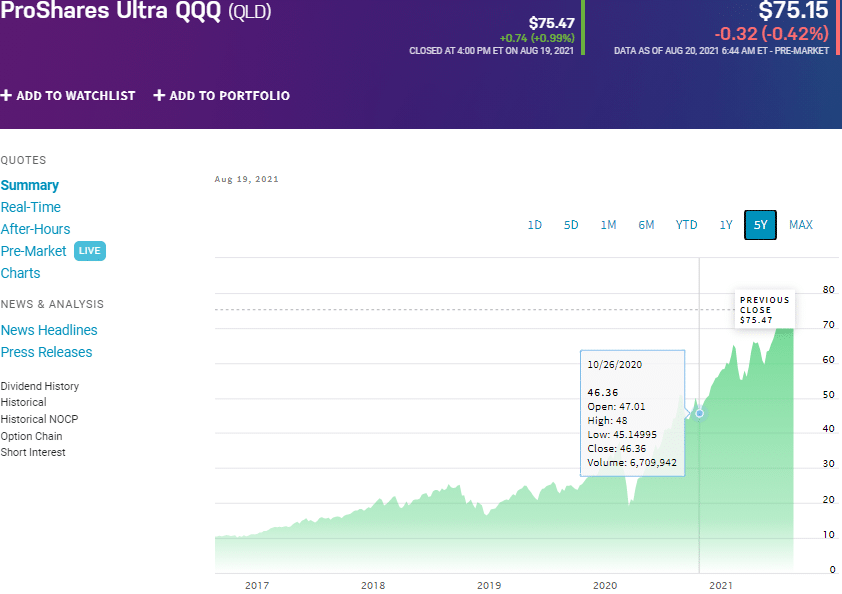This screenshot has height=594, width=842.
Task: Click the Open: 47.01 tooltip line
Action: click(616, 407)
